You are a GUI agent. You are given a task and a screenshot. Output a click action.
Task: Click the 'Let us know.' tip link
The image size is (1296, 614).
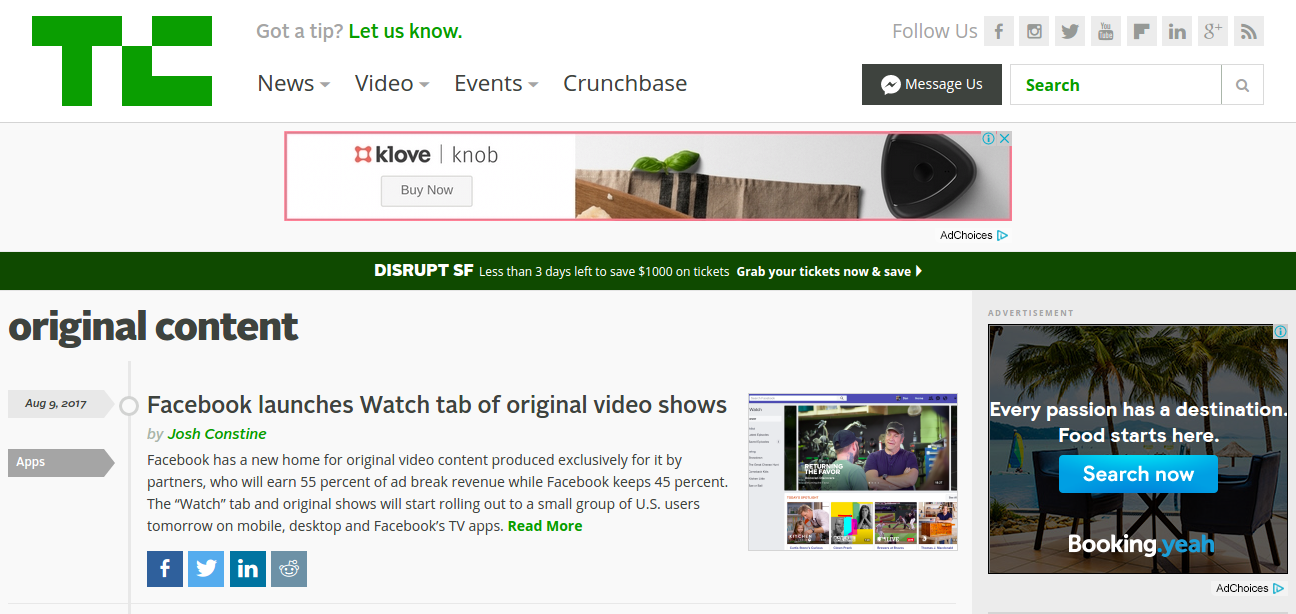pos(405,31)
